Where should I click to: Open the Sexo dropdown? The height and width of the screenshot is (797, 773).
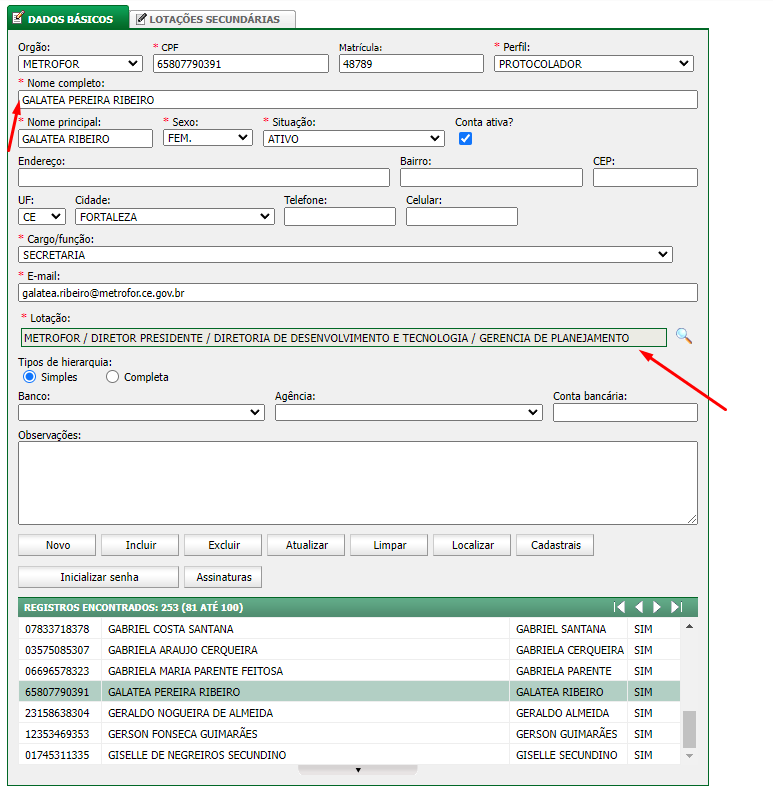[x=208, y=138]
